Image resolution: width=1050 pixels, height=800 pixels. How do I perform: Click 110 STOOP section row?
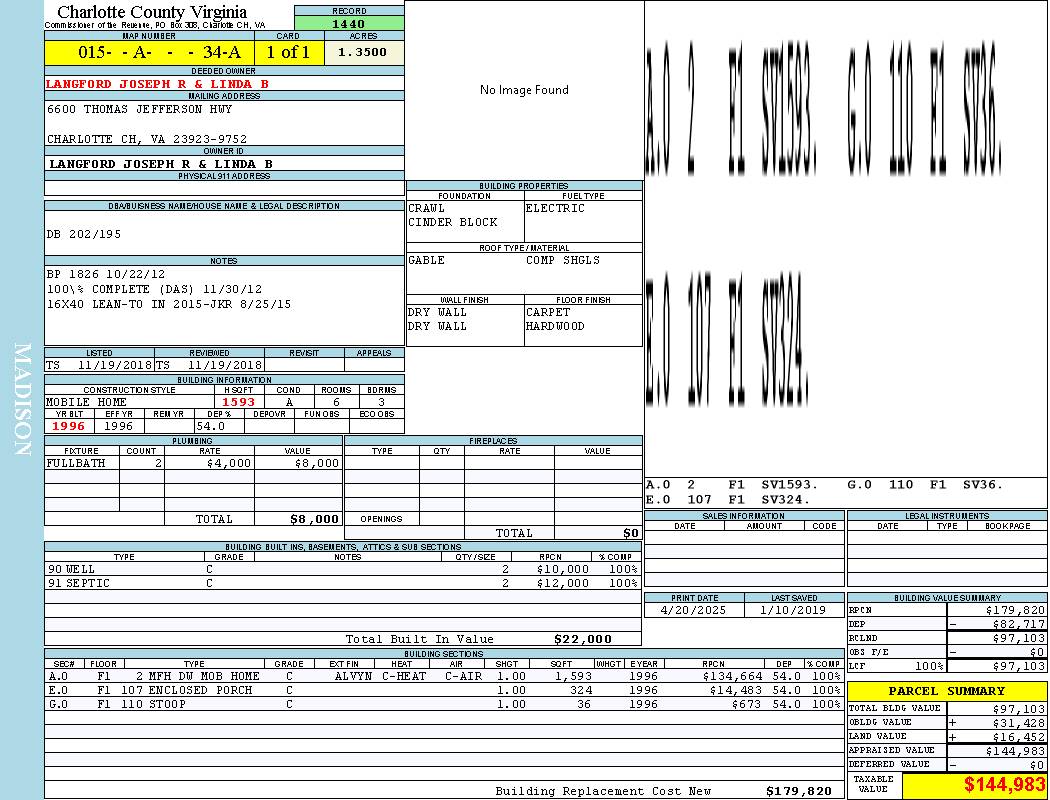pyautogui.click(x=445, y=704)
